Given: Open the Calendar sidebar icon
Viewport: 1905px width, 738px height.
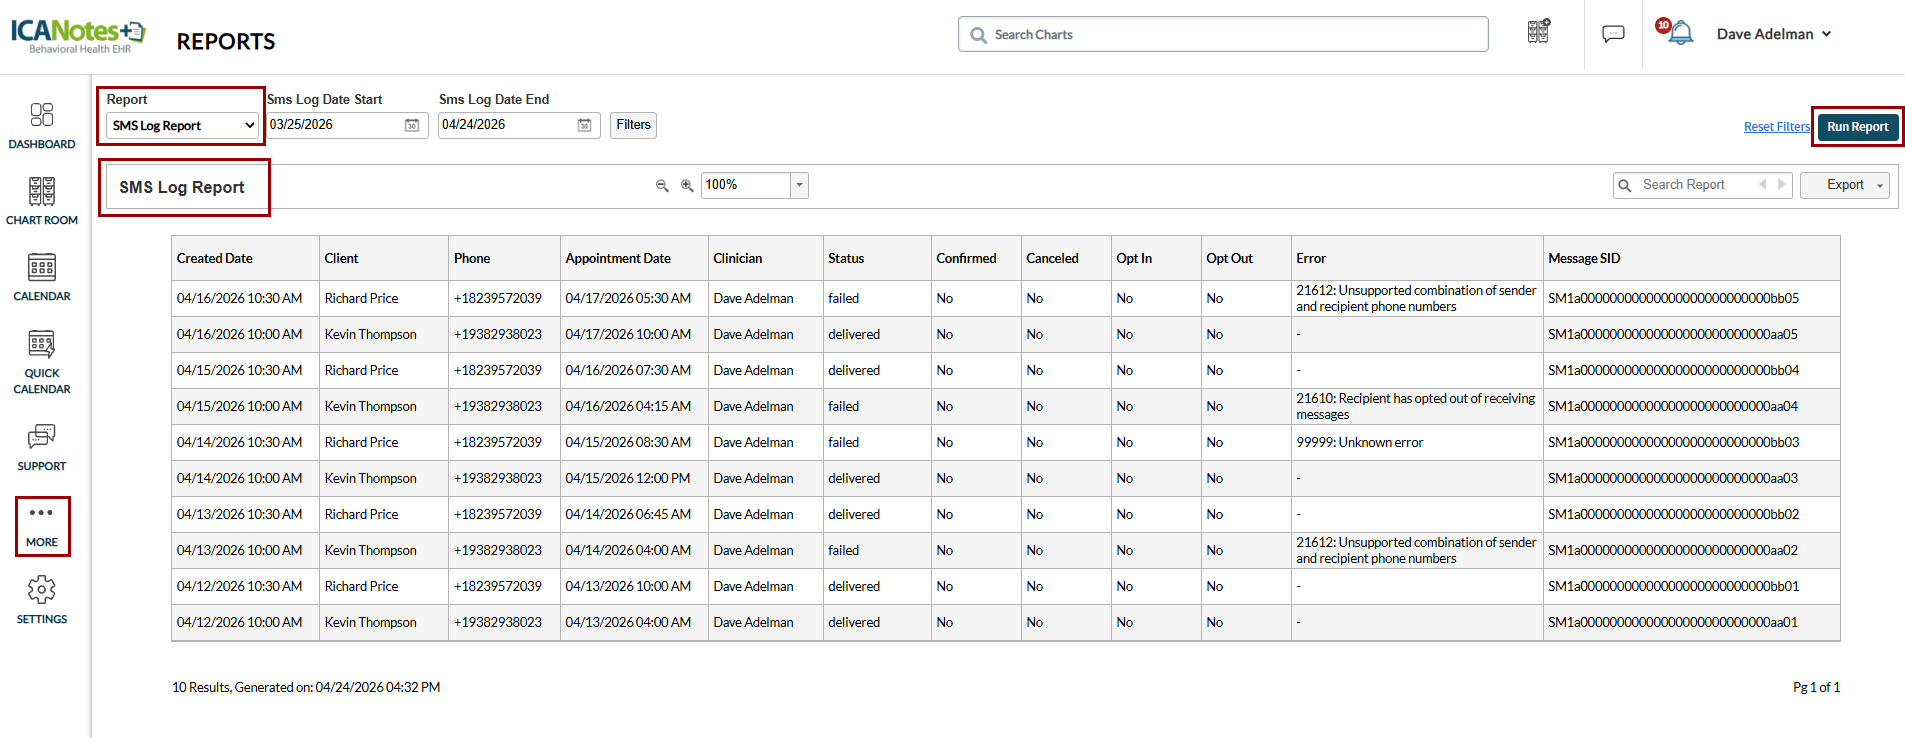Looking at the screenshot, I should 42,277.
